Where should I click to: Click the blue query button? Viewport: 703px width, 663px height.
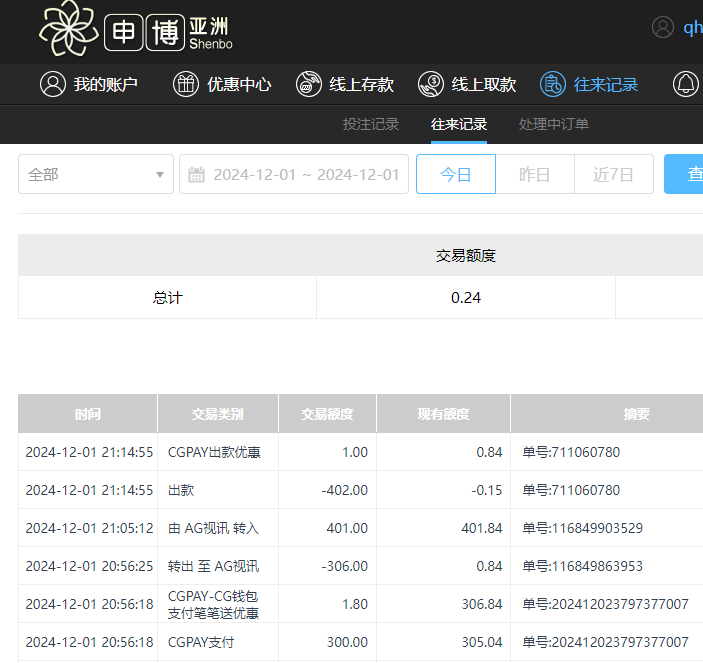tap(684, 174)
